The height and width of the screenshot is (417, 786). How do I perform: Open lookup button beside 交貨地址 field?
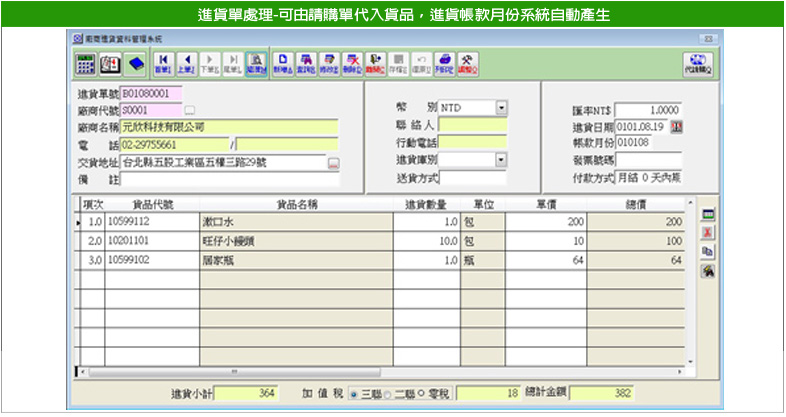[x=334, y=162]
